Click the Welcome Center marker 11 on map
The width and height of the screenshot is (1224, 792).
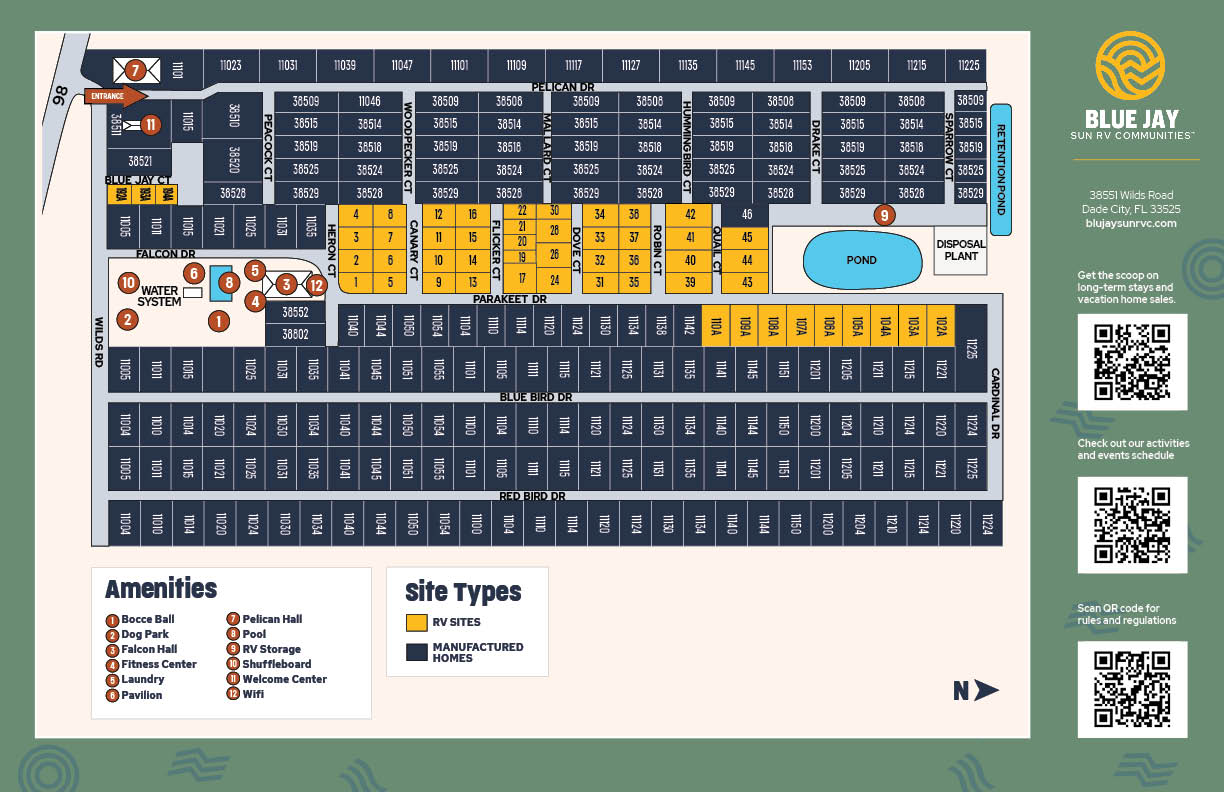(150, 125)
